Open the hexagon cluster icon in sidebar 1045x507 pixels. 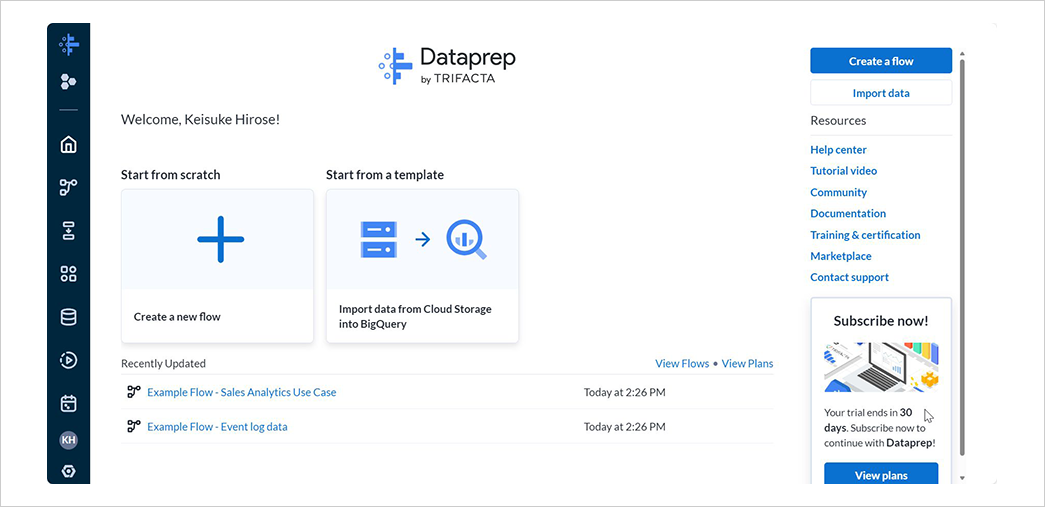[x=68, y=81]
